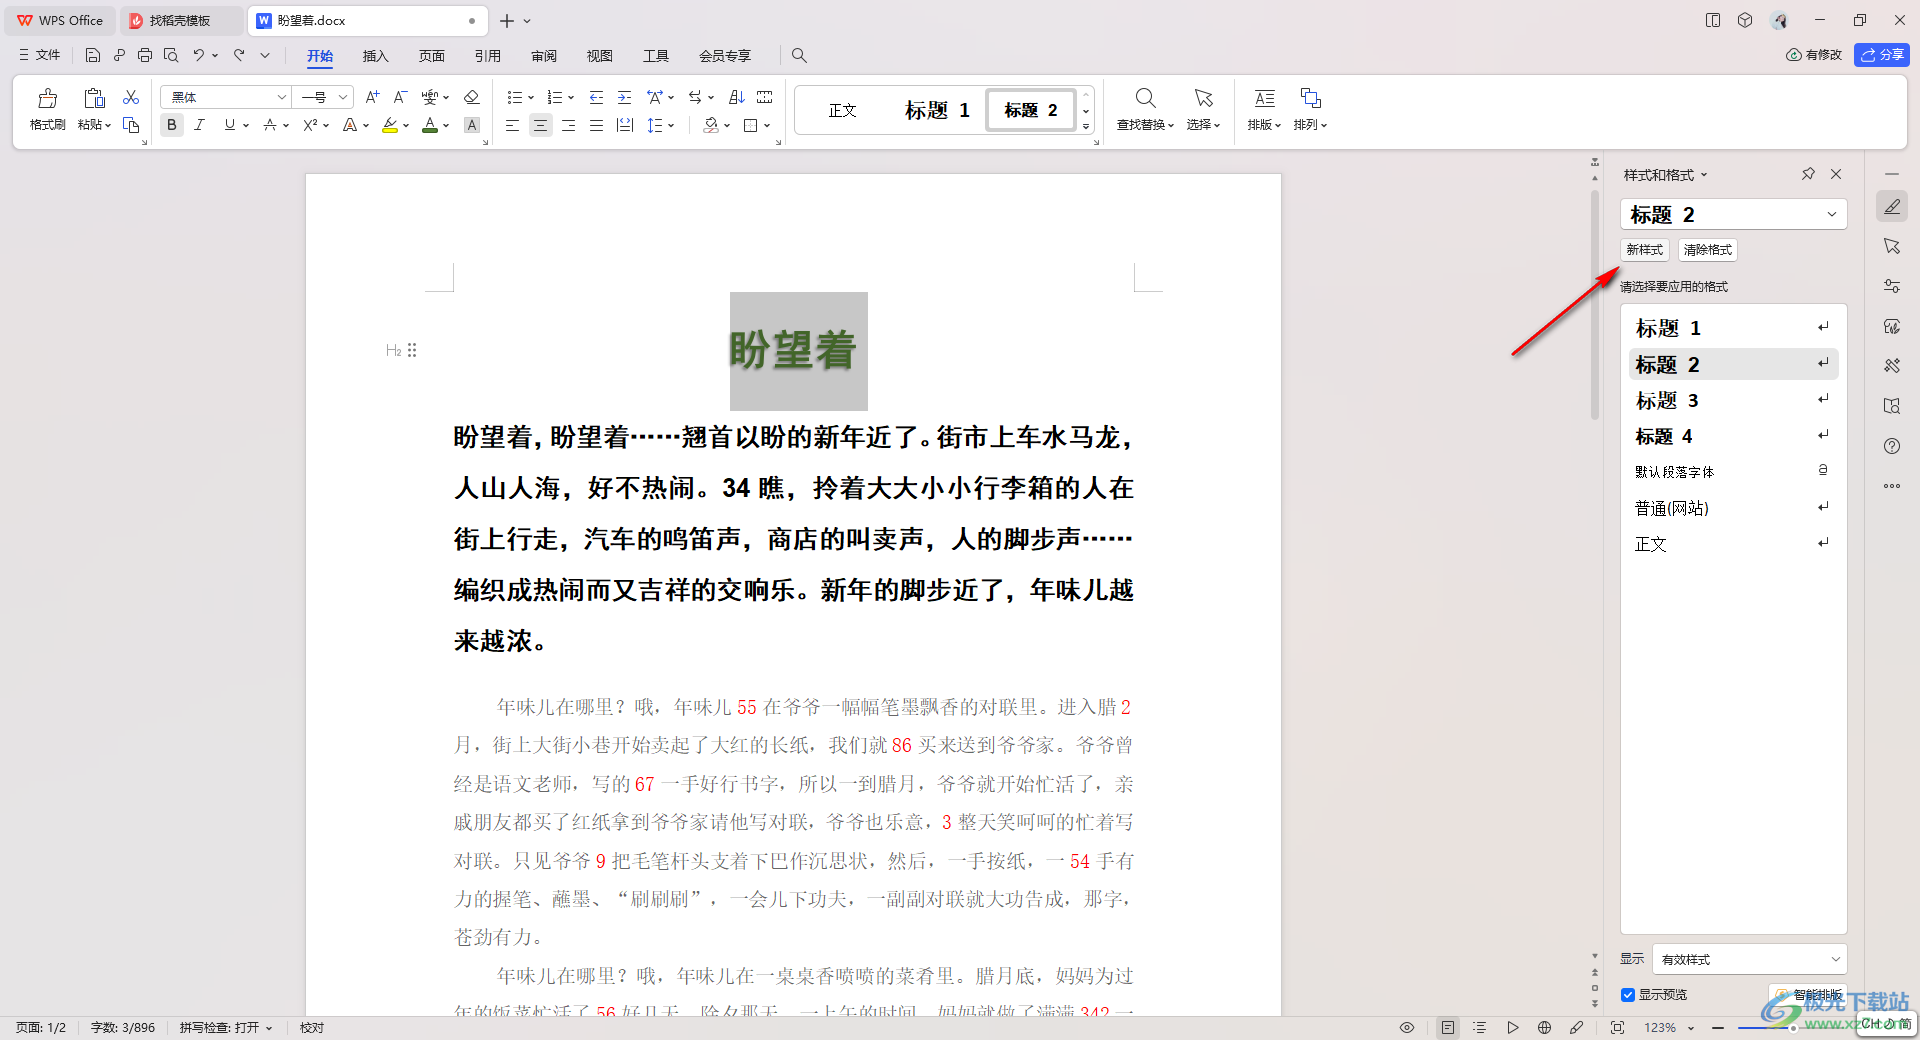Click the selection pane cursor icon in right sidebar
This screenshot has width=1920, height=1040.
point(1892,246)
